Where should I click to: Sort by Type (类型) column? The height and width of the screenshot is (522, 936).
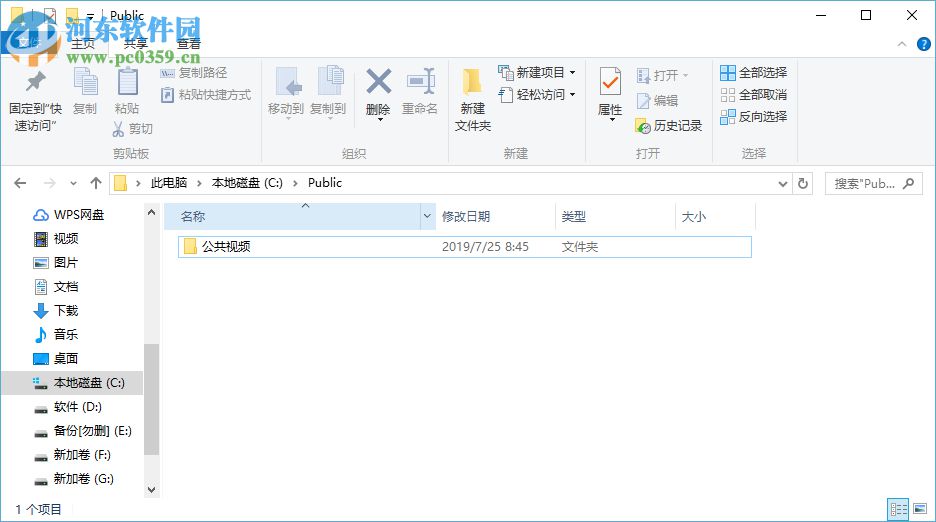pos(615,216)
